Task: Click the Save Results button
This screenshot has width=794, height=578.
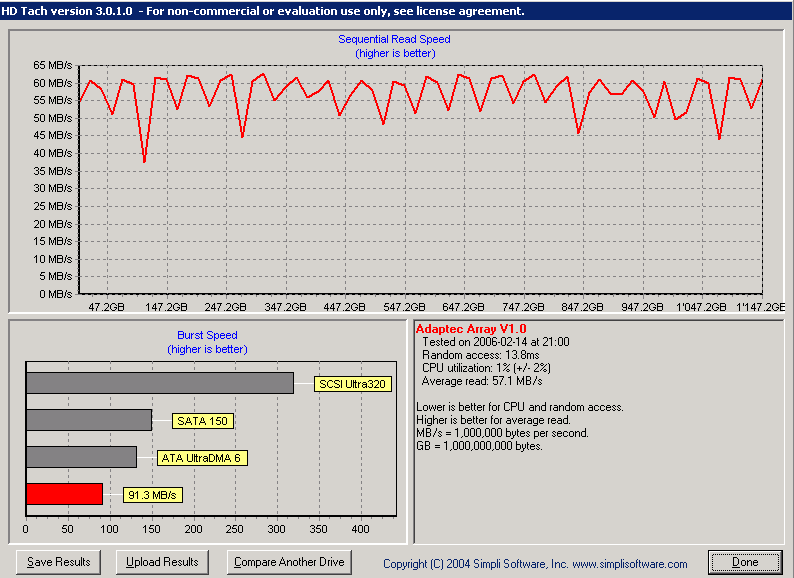Action: (x=58, y=562)
